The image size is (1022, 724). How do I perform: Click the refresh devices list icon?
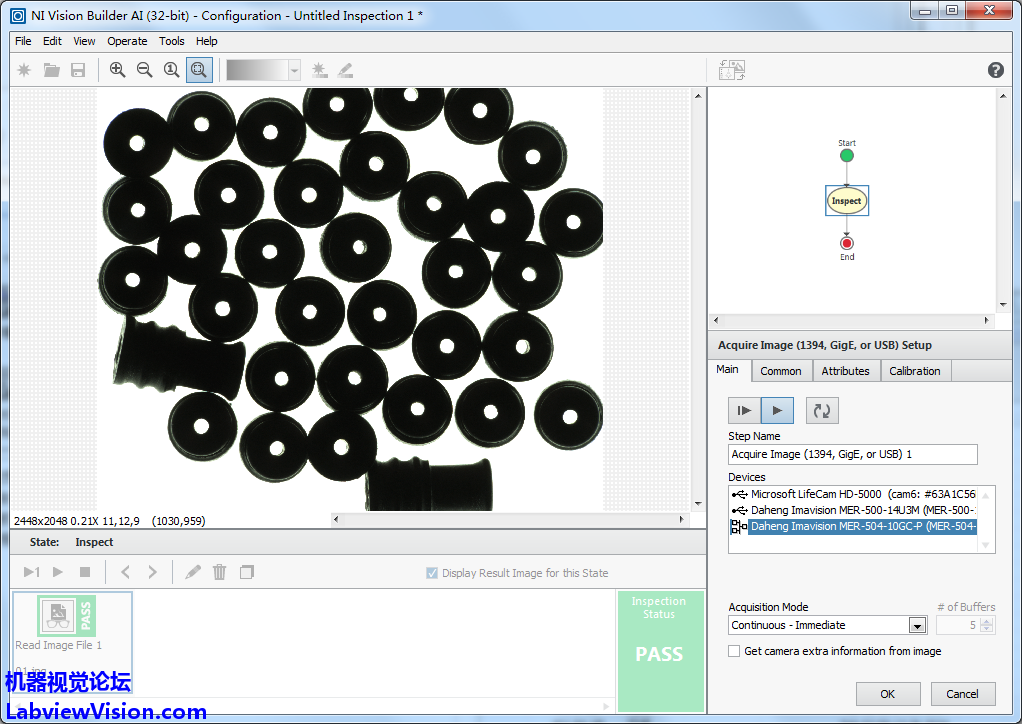pyautogui.click(x=822, y=410)
